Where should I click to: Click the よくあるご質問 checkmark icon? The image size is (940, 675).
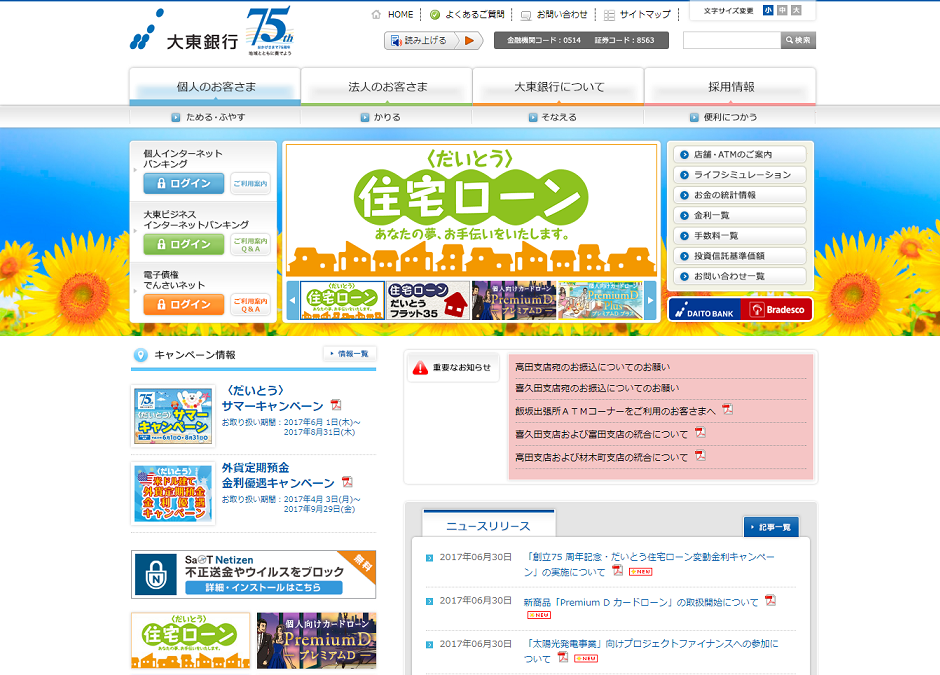click(435, 14)
